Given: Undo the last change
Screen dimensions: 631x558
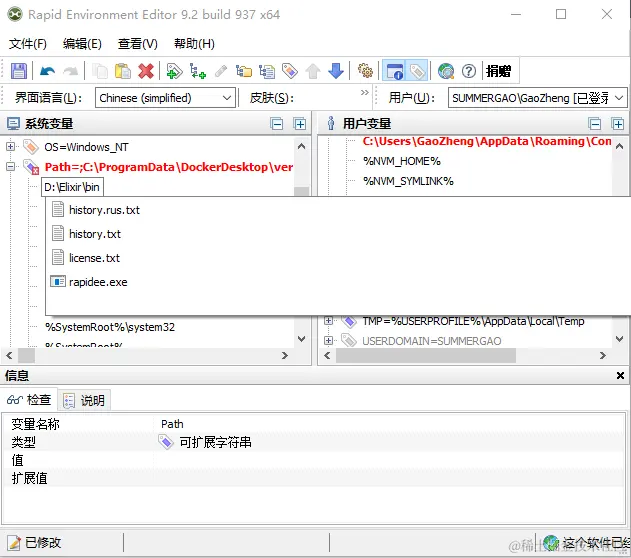Looking at the screenshot, I should click(47, 71).
